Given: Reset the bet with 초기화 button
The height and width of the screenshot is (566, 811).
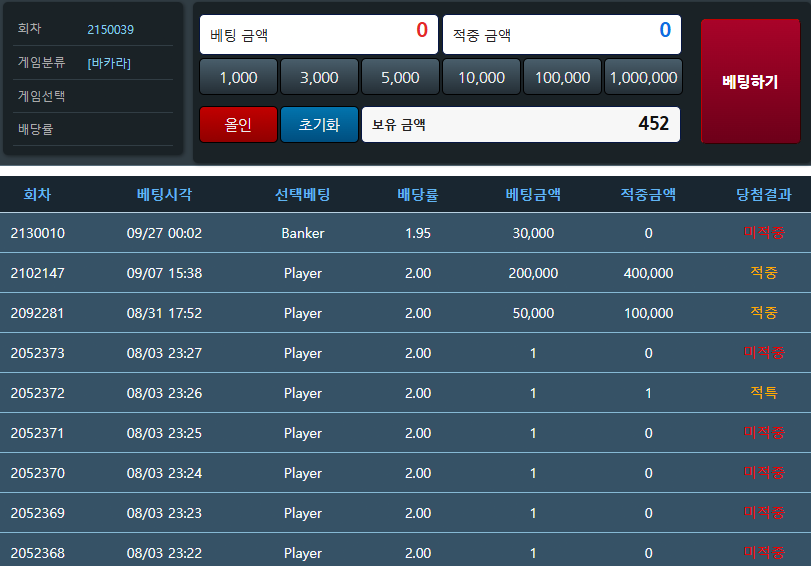Looking at the screenshot, I should pyautogui.click(x=319, y=124).
